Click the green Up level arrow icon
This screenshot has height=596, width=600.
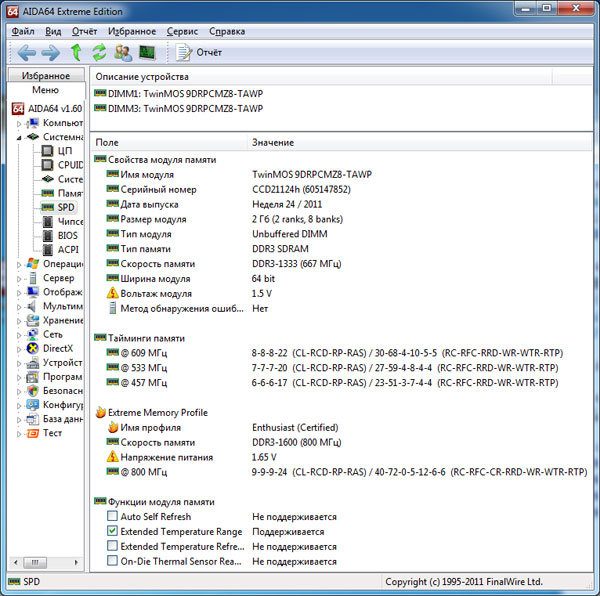point(76,52)
